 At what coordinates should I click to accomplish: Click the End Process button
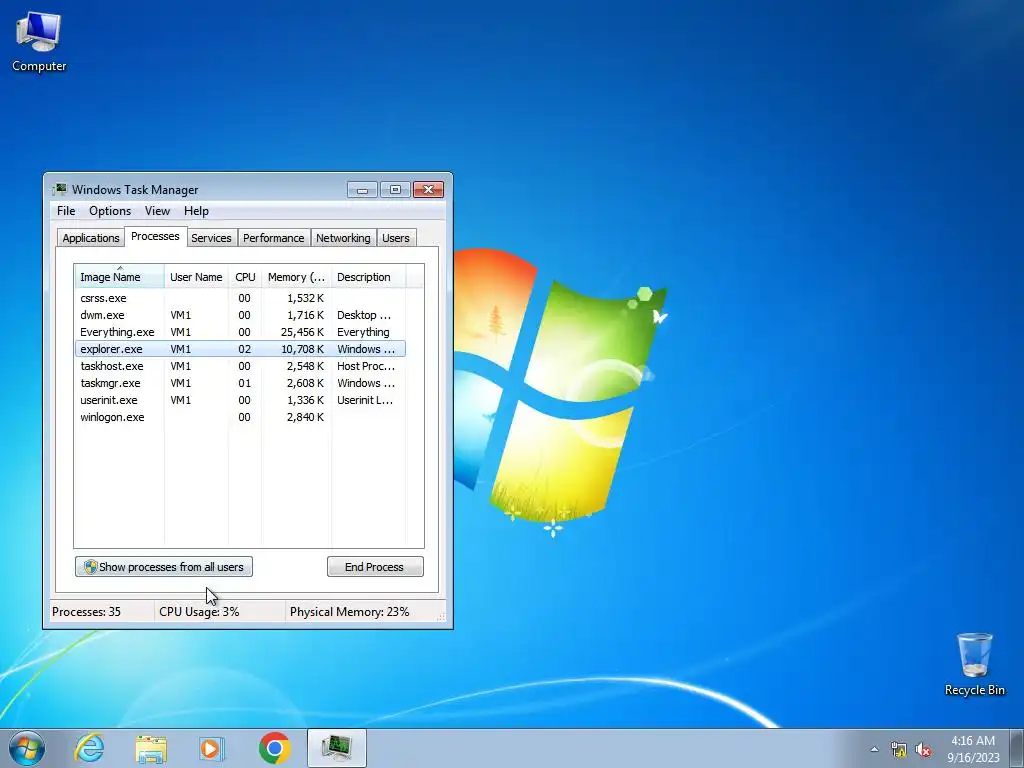375,567
